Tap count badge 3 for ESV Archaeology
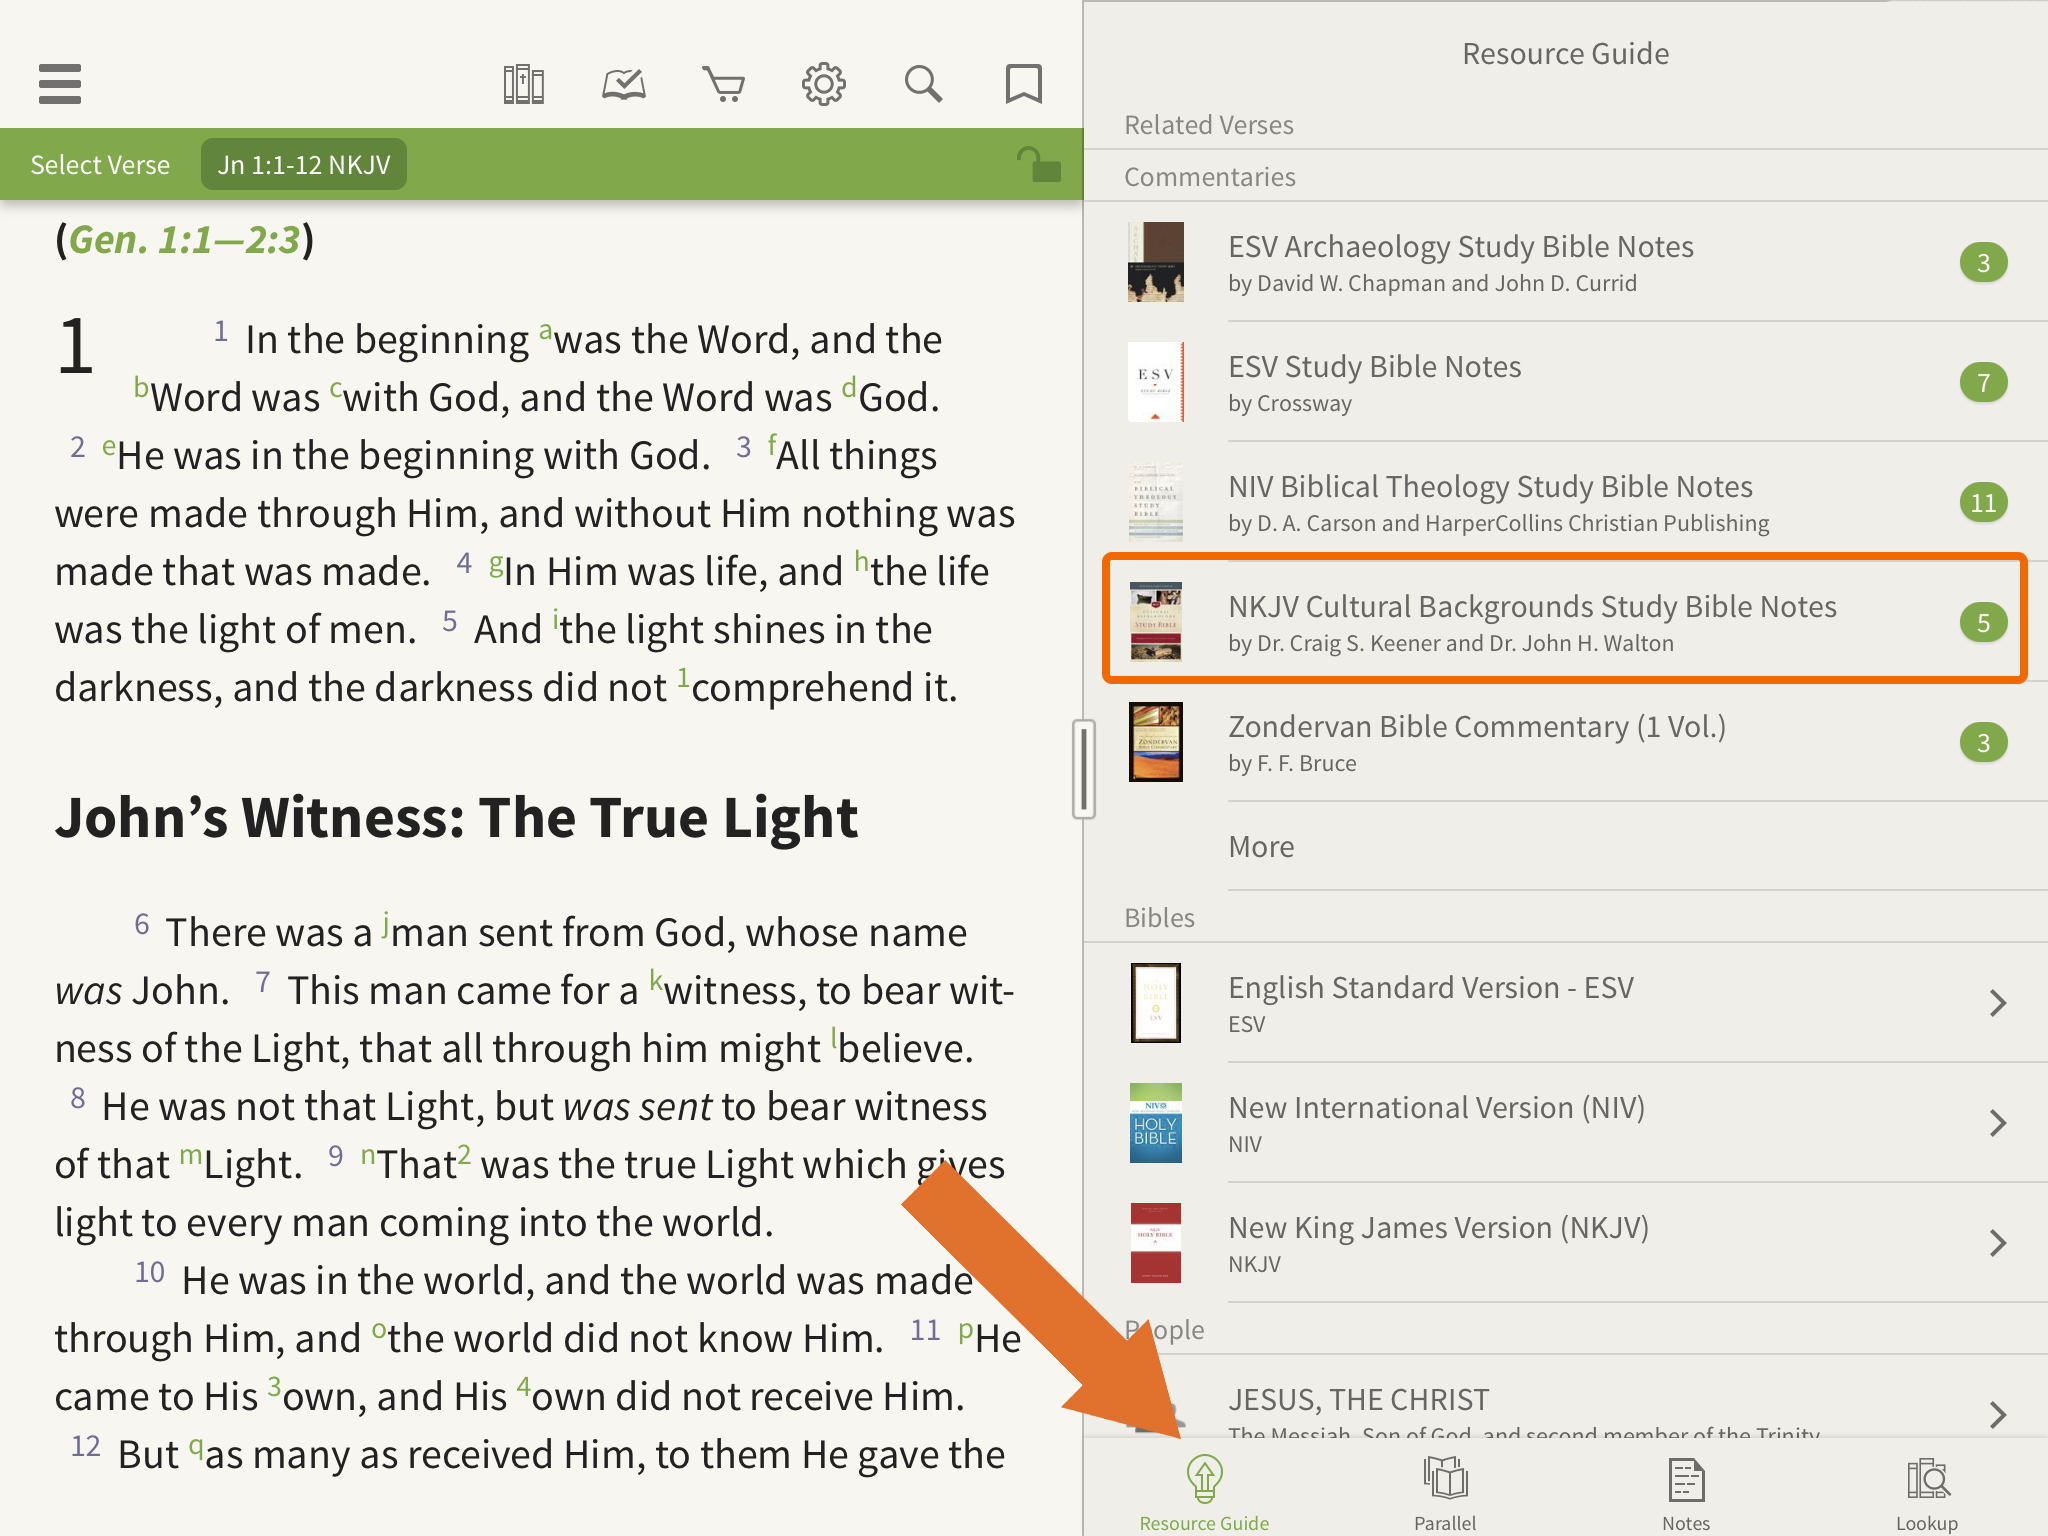Viewport: 2048px width, 1536px height. [x=1983, y=263]
